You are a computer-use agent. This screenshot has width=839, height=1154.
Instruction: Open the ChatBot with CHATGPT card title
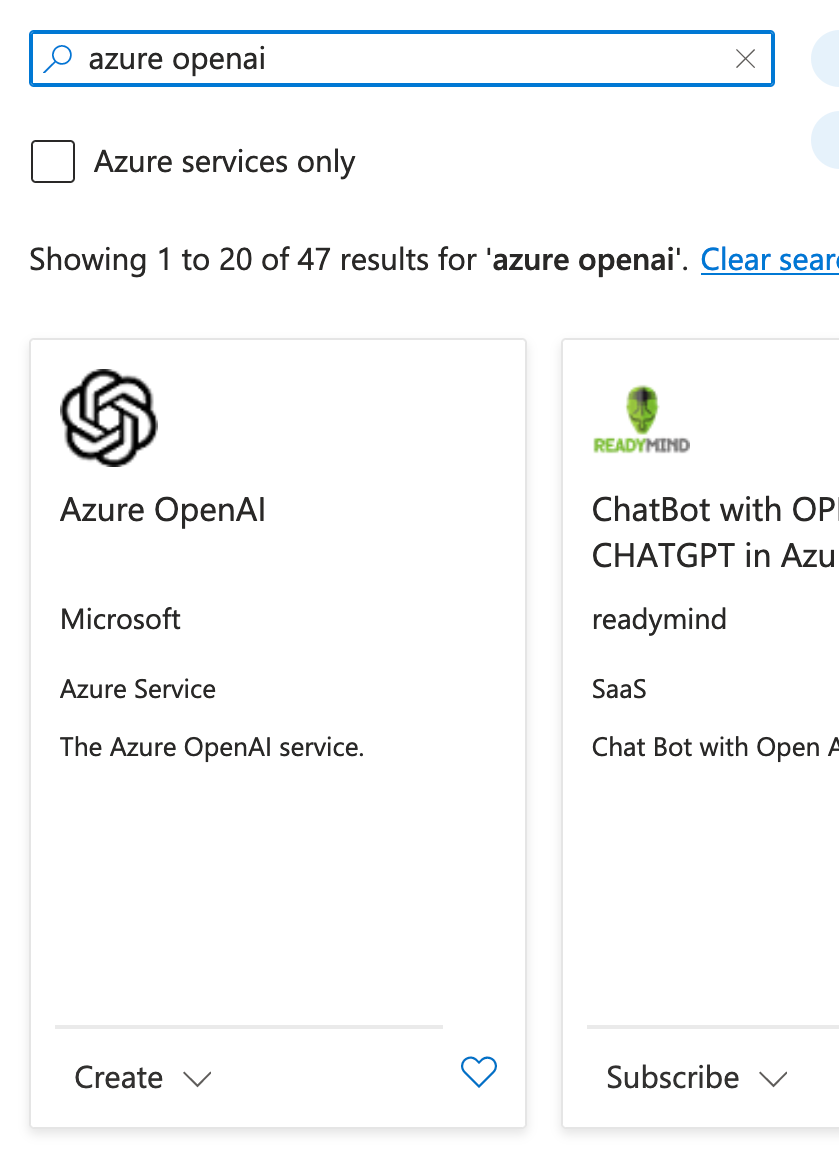(x=715, y=532)
